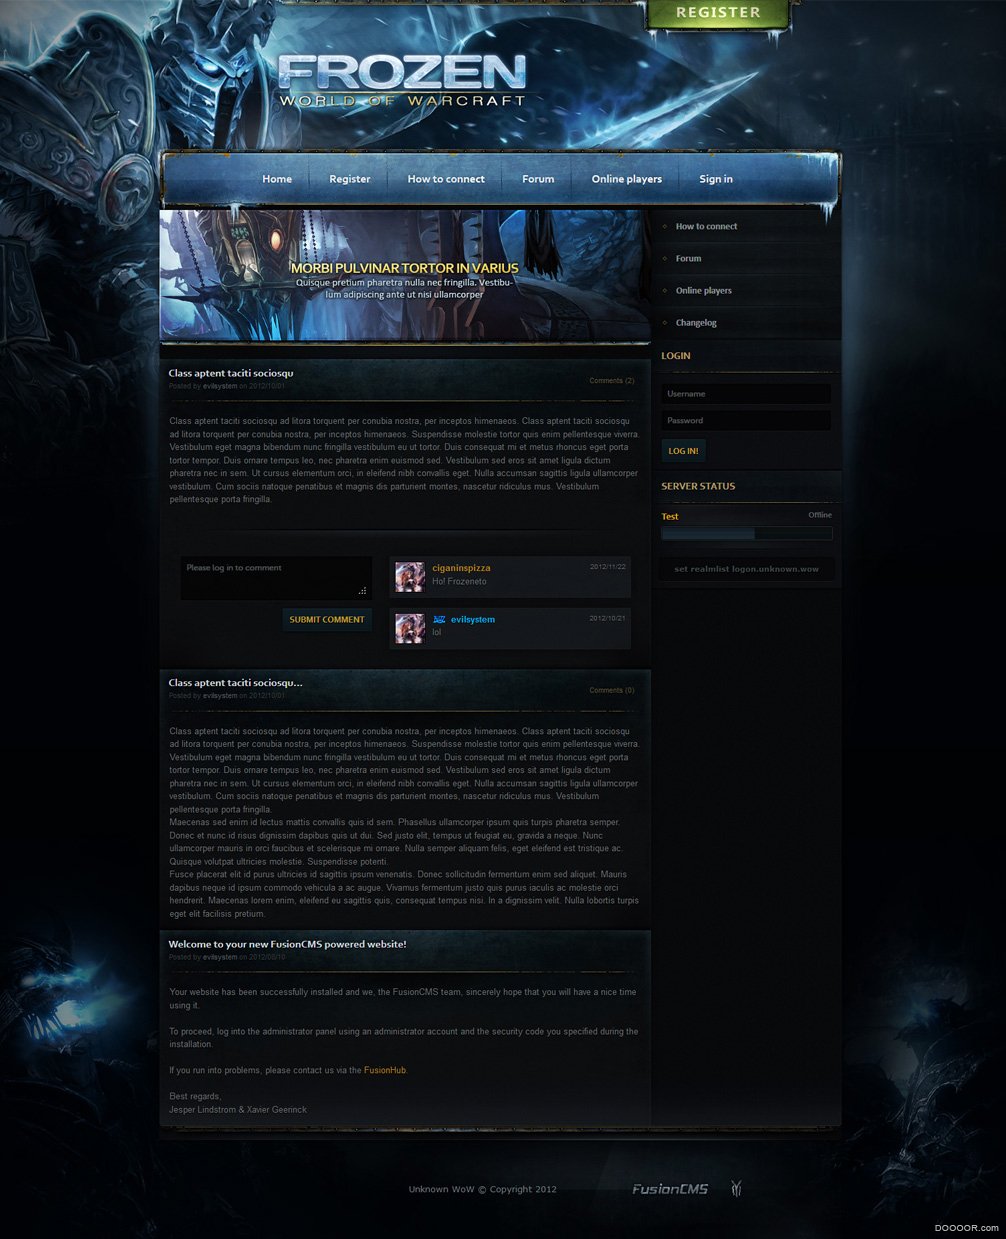Click the Test realm population bar
Screen dimensions: 1006x1239
[x=746, y=534]
